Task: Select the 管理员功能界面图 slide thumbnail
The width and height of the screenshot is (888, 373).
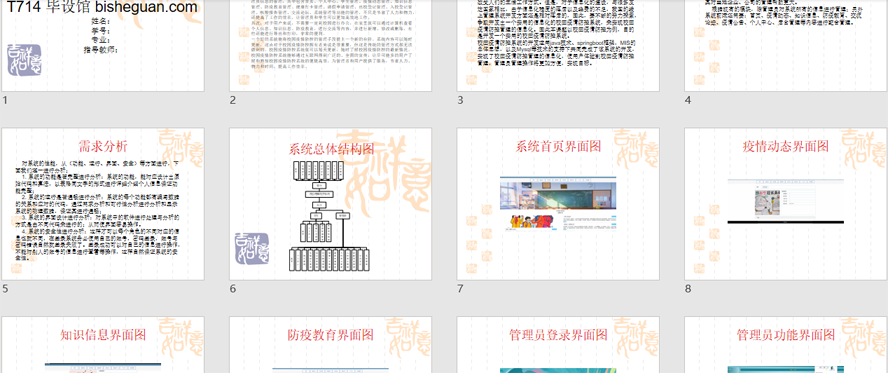Action: [x=785, y=345]
